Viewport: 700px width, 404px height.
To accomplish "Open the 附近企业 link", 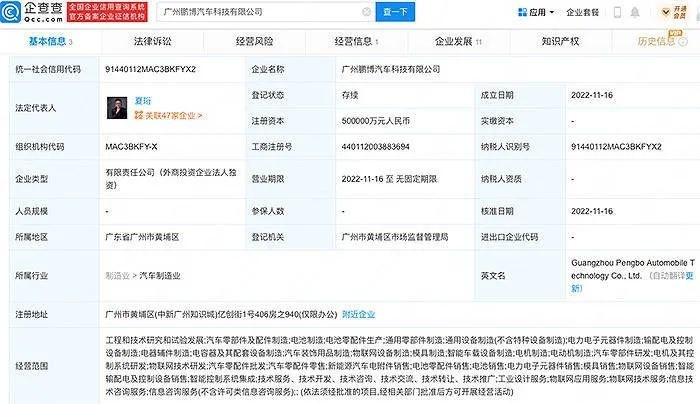I will pyautogui.click(x=358, y=314).
